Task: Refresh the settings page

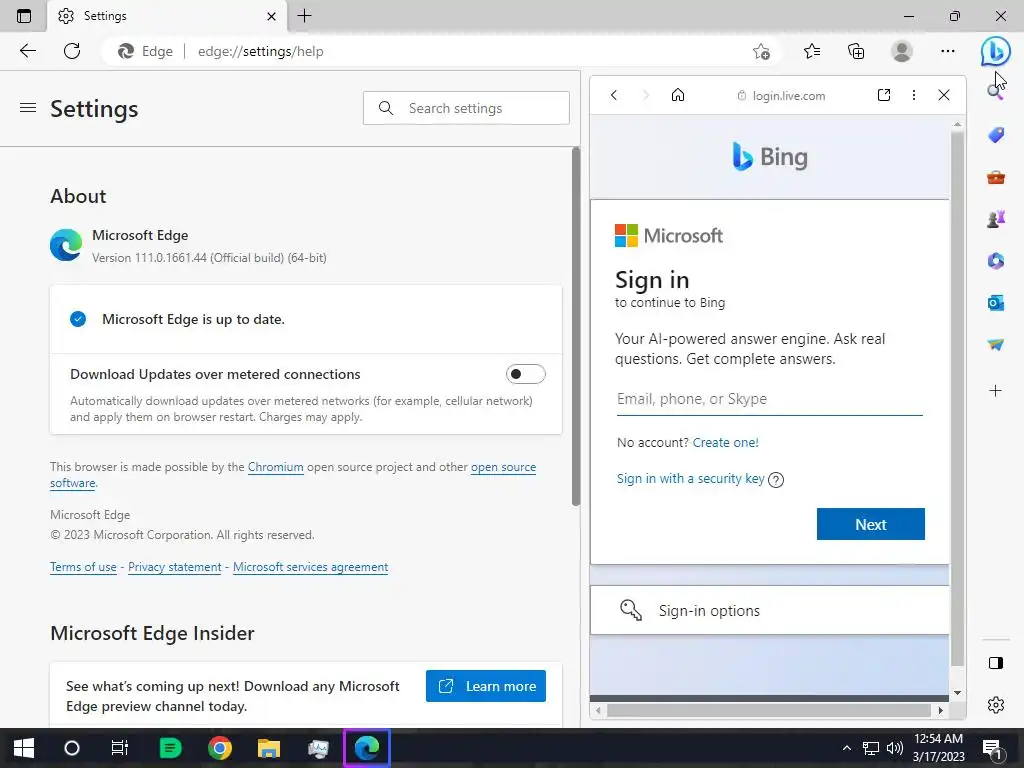Action: [x=72, y=51]
